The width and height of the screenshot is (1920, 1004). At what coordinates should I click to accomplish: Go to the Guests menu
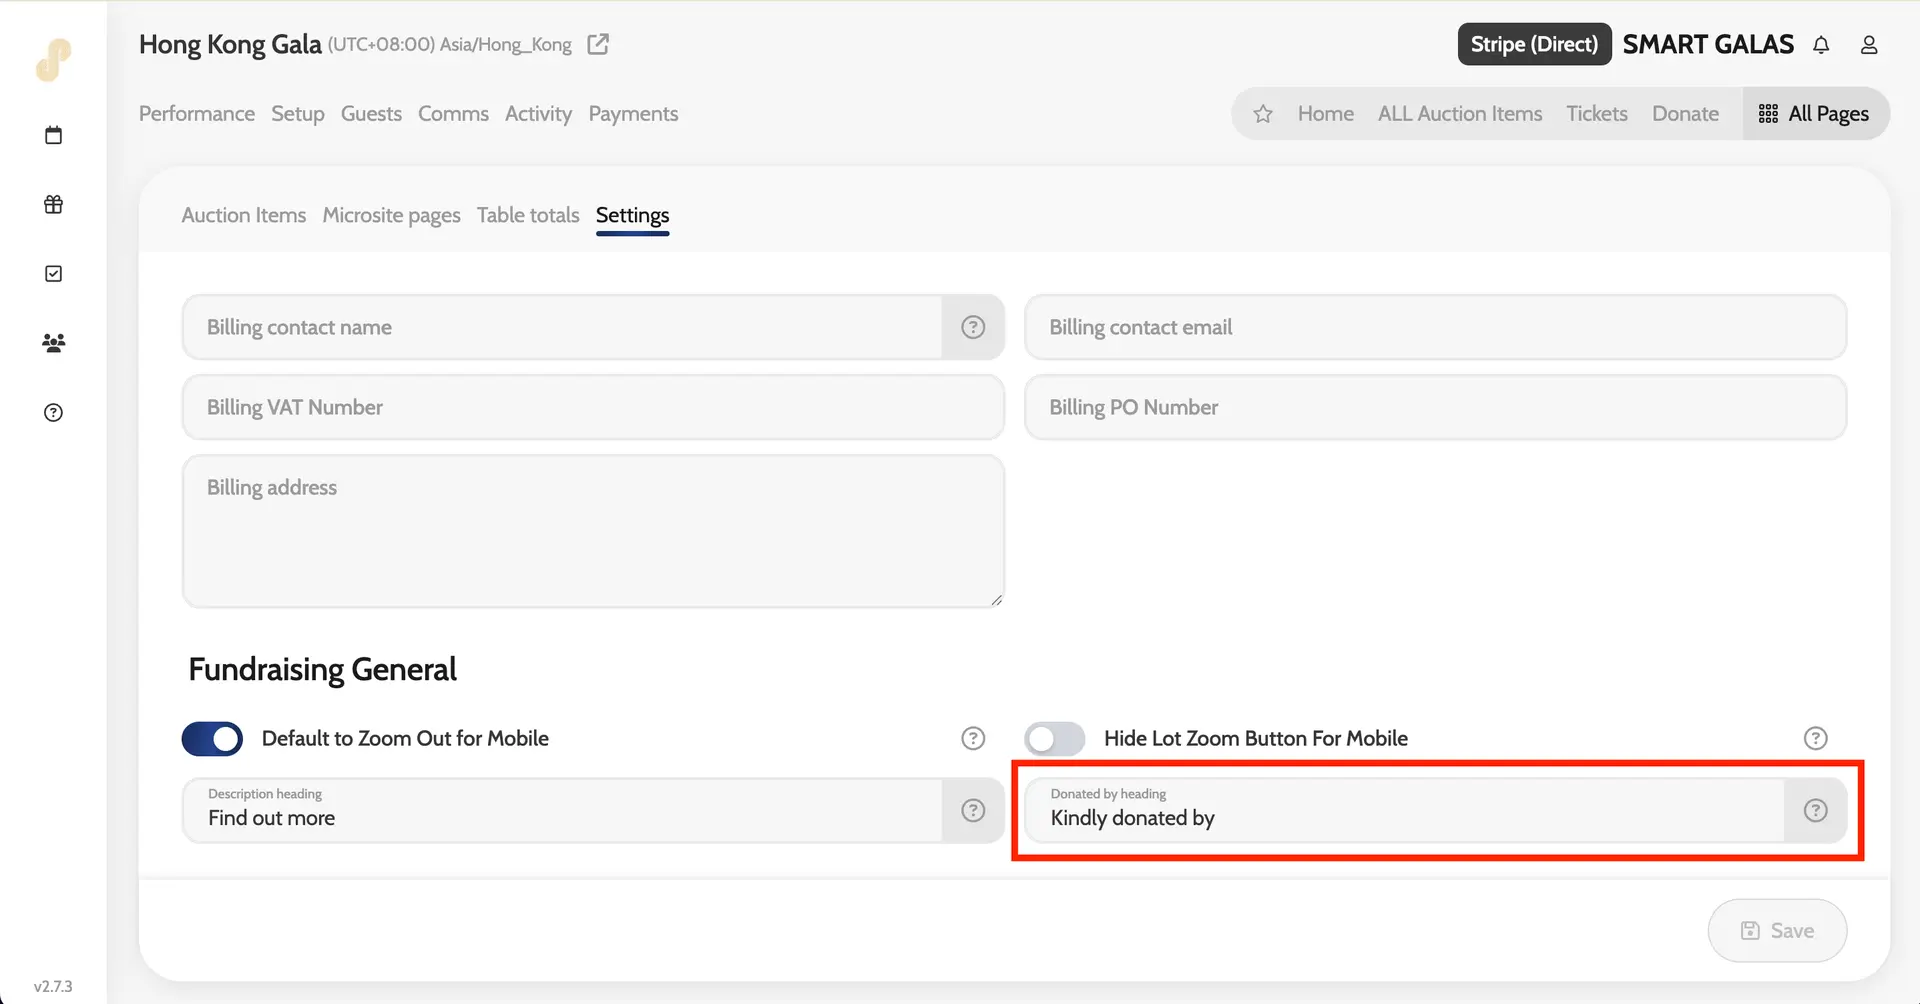371,114
